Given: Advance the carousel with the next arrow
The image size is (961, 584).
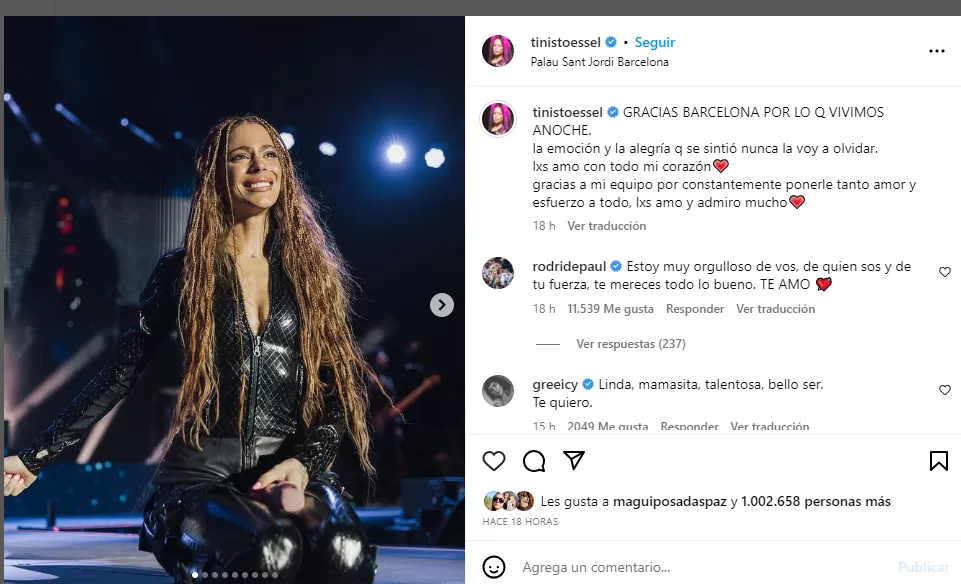Looking at the screenshot, I should point(441,304).
